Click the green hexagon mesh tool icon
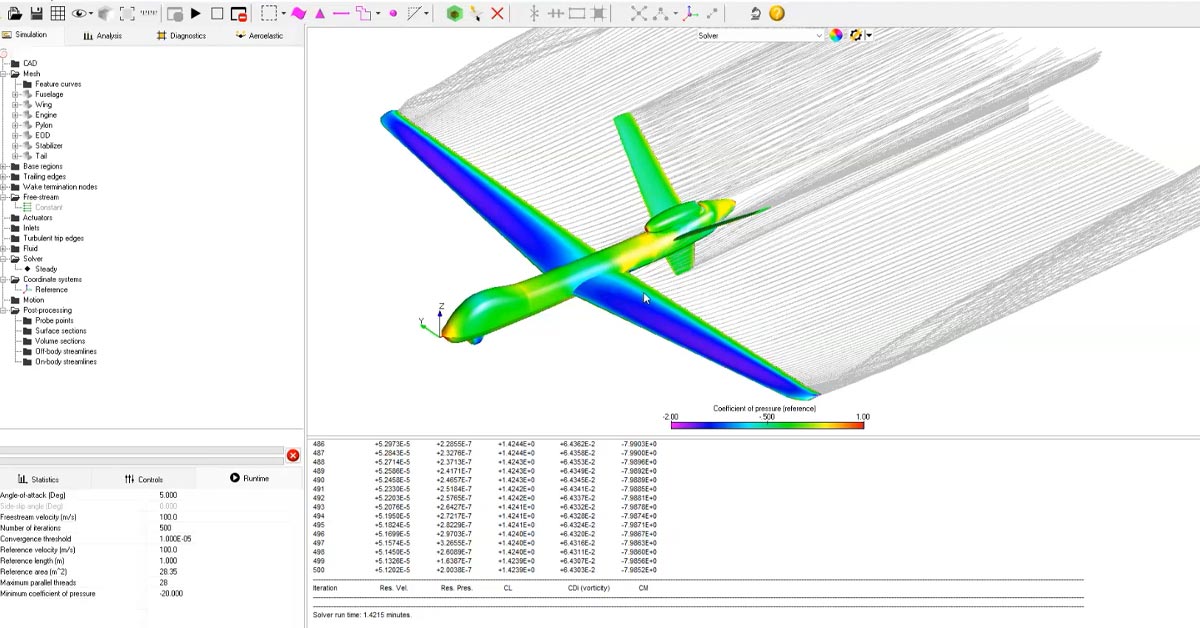The height and width of the screenshot is (628, 1200). point(455,13)
